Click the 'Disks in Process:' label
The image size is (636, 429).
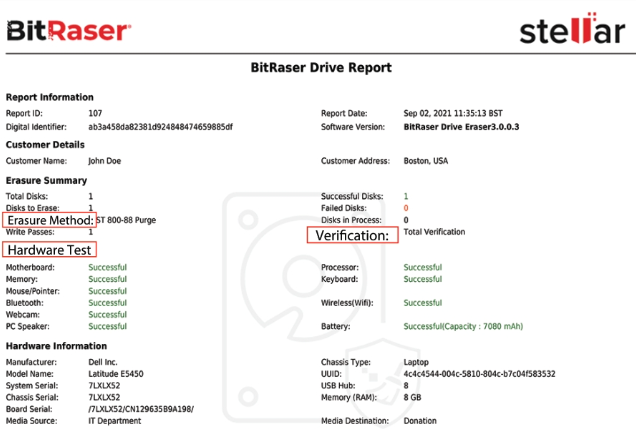pyautogui.click(x=351, y=220)
